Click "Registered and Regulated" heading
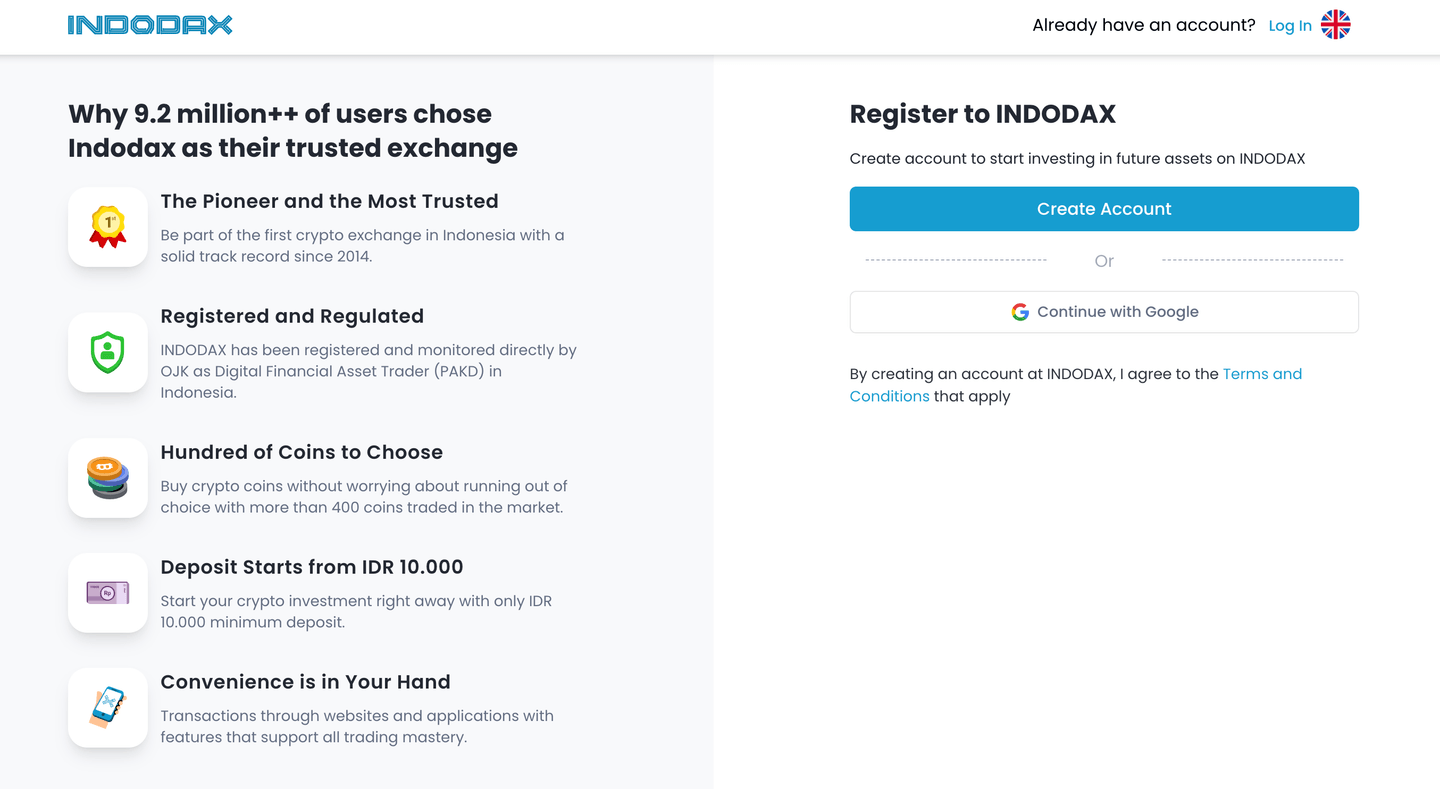This screenshot has height=789, width=1440. coord(292,316)
